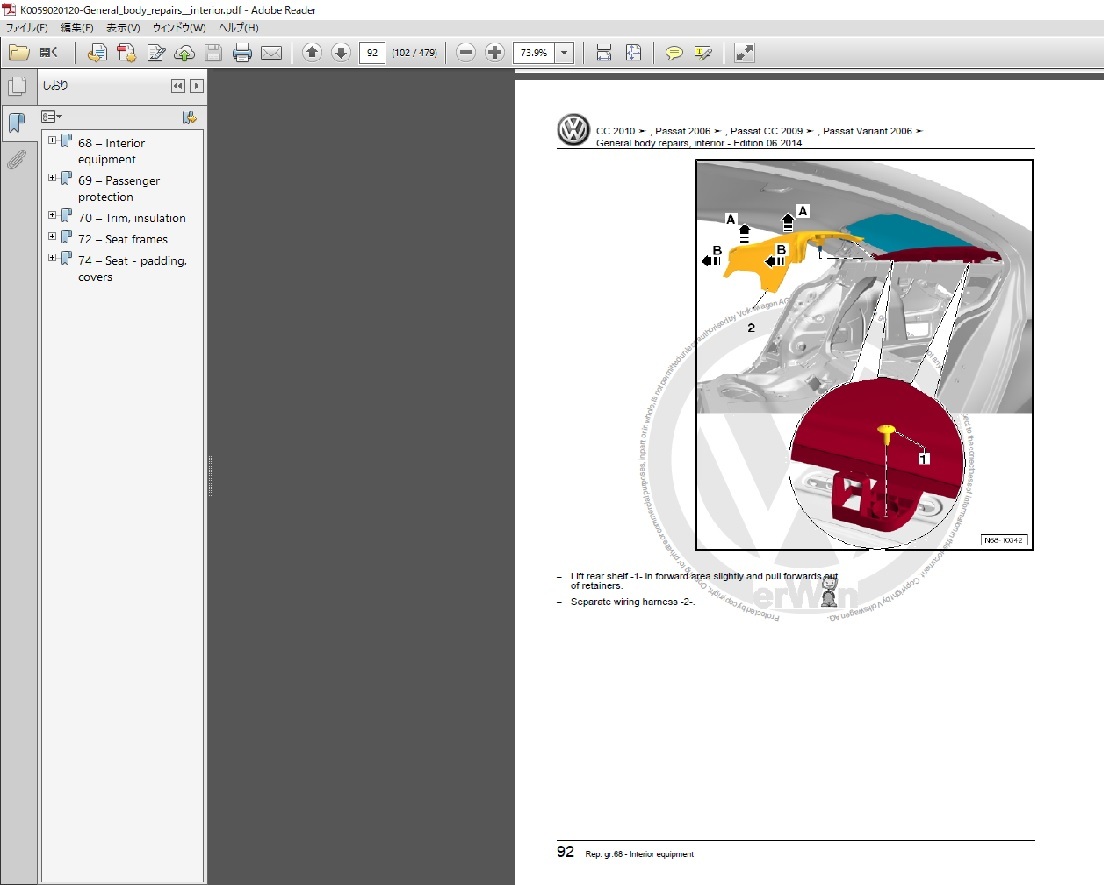
Task: Open the zoom level dropdown arrow
Action: point(564,52)
